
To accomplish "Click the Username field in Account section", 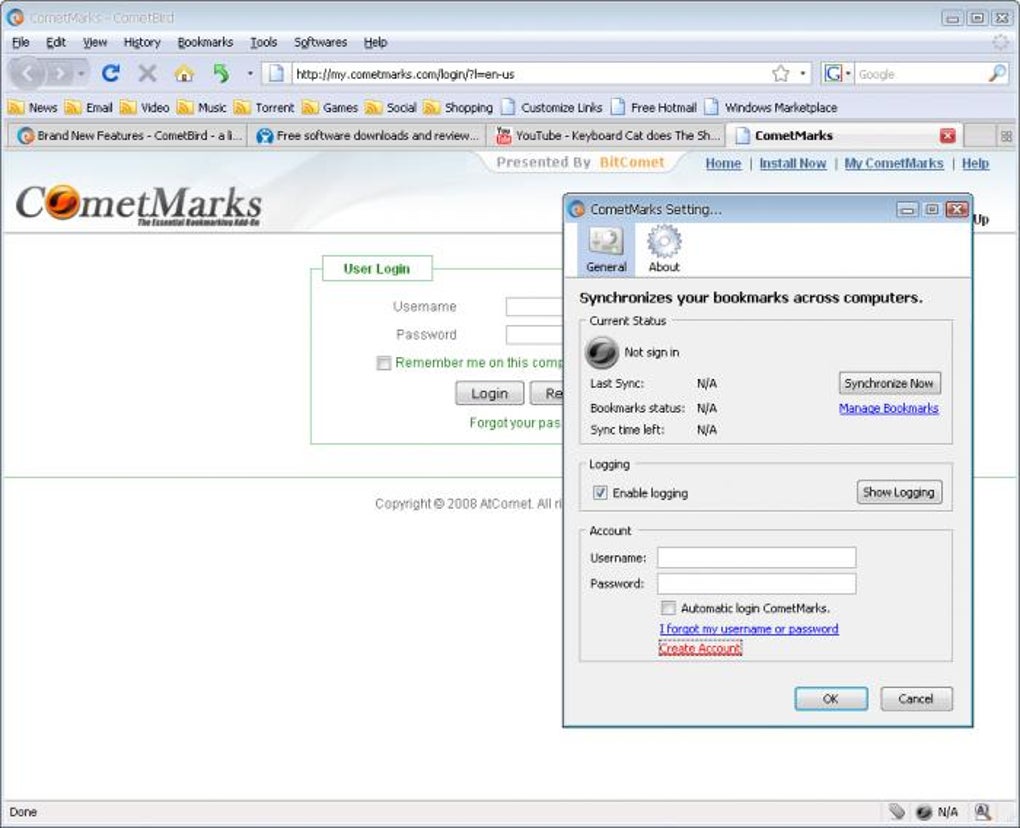I will point(756,557).
